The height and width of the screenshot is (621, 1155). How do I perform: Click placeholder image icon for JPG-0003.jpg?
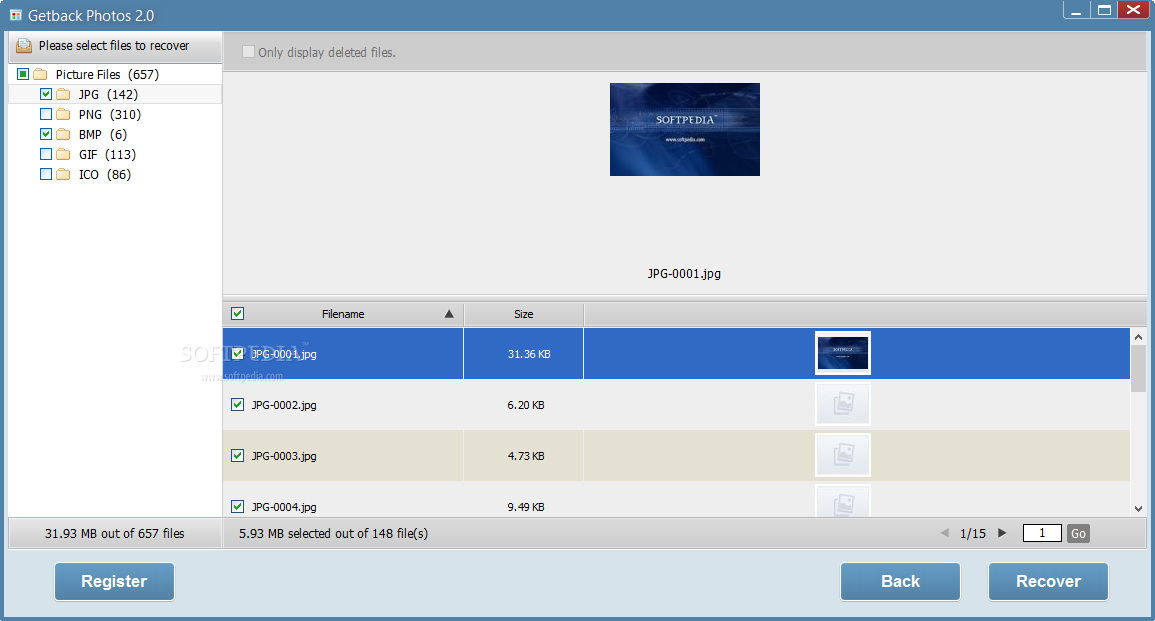tap(843, 455)
